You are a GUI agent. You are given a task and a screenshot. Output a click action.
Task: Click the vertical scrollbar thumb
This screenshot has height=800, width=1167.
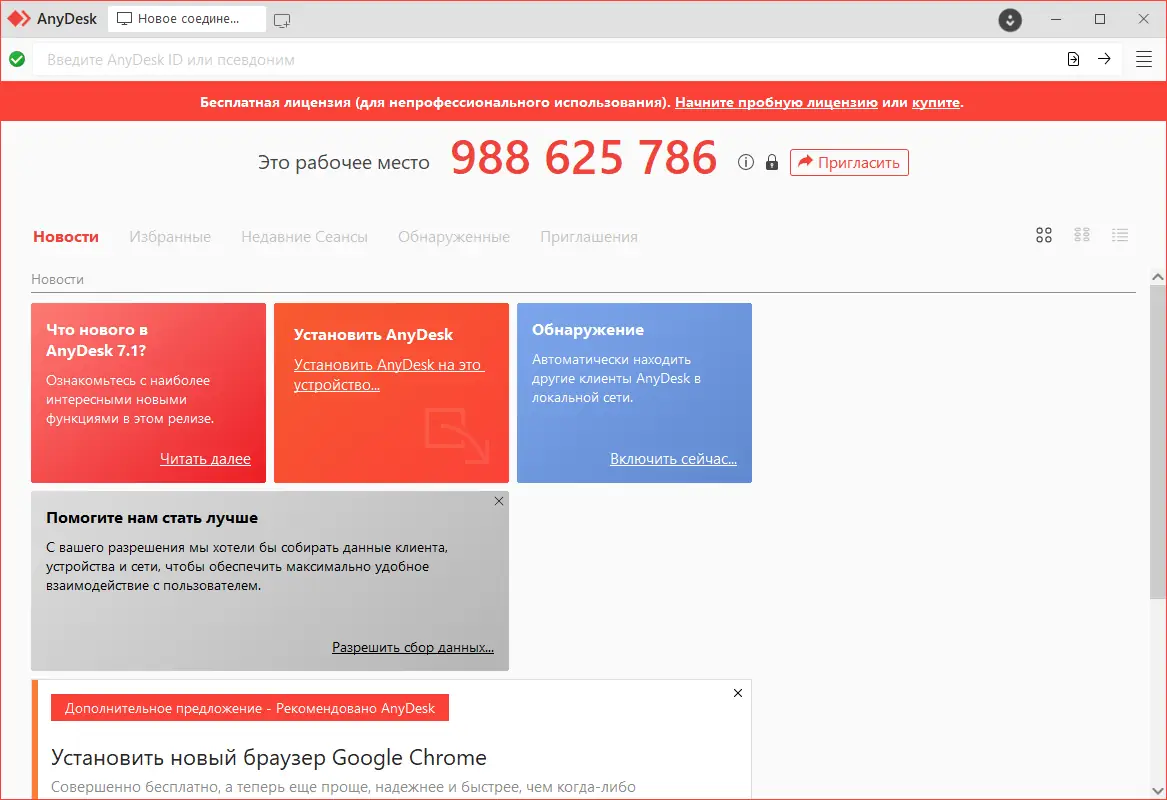point(1157,441)
